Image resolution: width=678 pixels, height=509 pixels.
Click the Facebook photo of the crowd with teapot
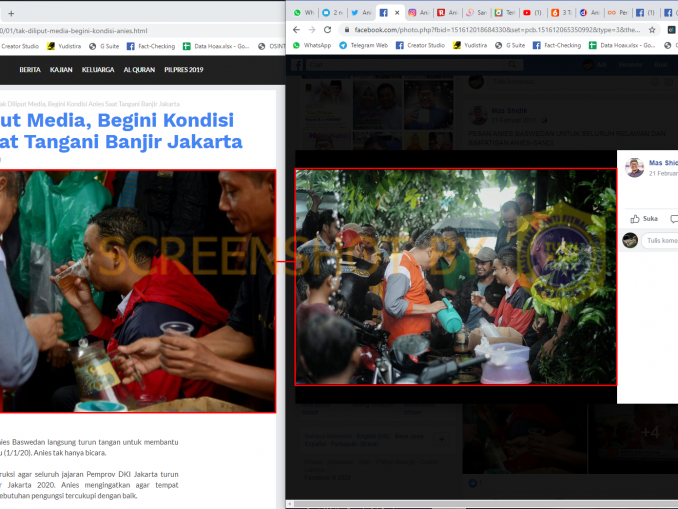tap(456, 277)
